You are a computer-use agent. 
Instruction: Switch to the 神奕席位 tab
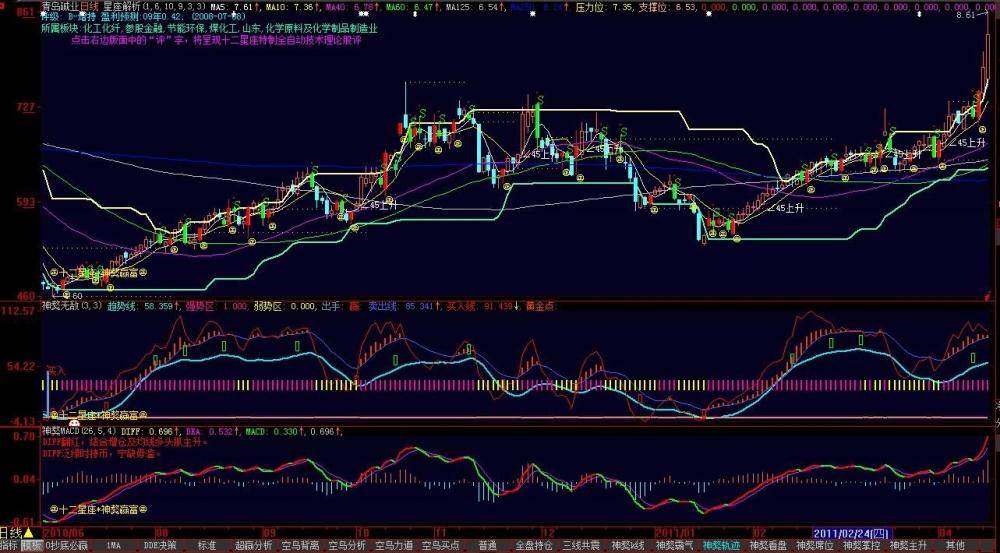(x=815, y=546)
